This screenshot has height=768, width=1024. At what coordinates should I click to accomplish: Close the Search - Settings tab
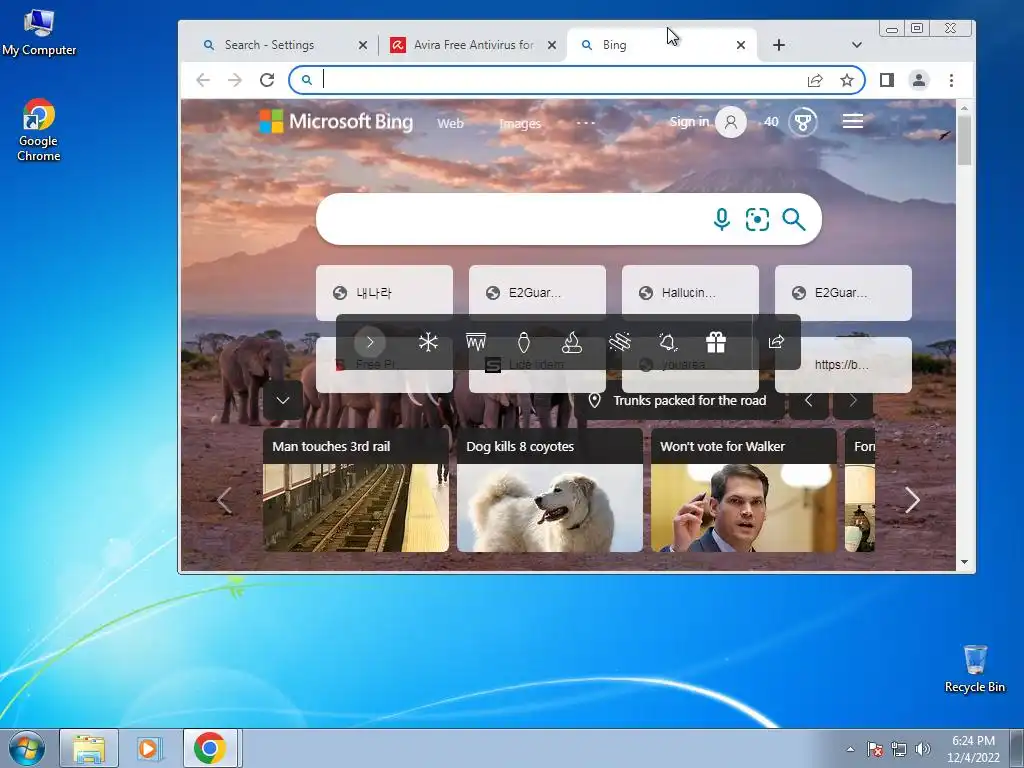click(363, 45)
